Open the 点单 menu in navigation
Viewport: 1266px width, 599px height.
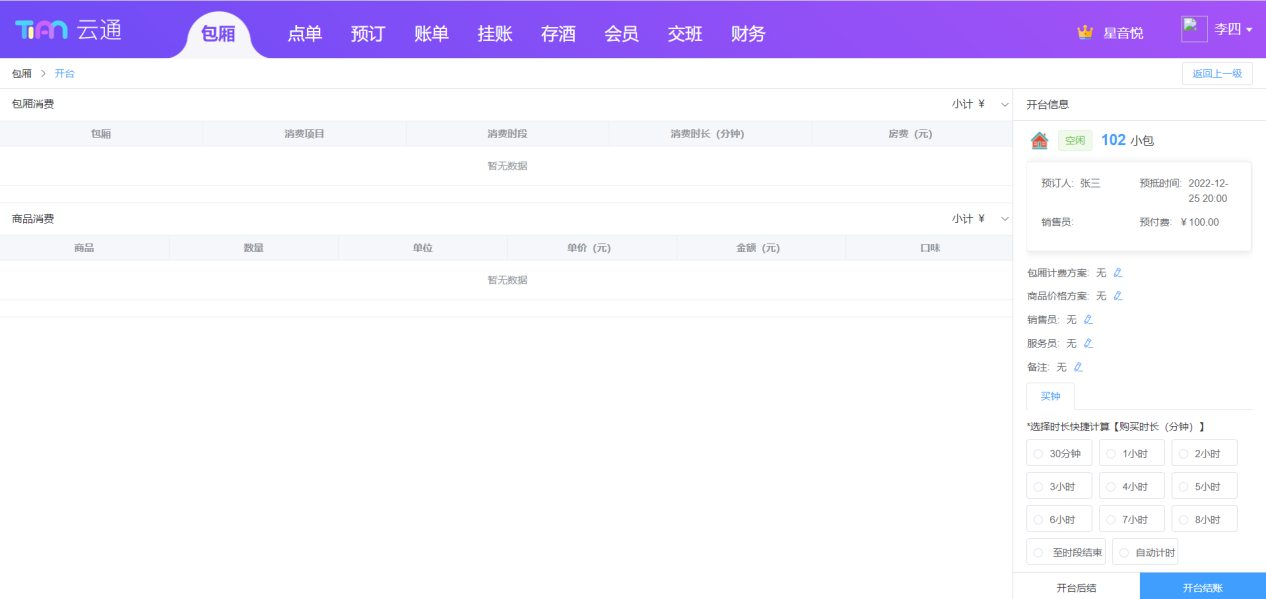[305, 34]
